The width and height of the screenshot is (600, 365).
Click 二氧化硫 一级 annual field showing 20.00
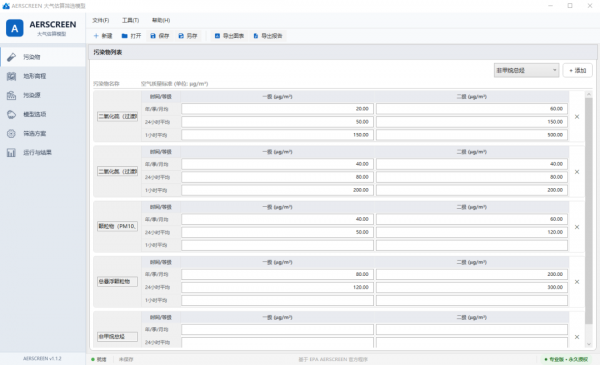pos(277,109)
